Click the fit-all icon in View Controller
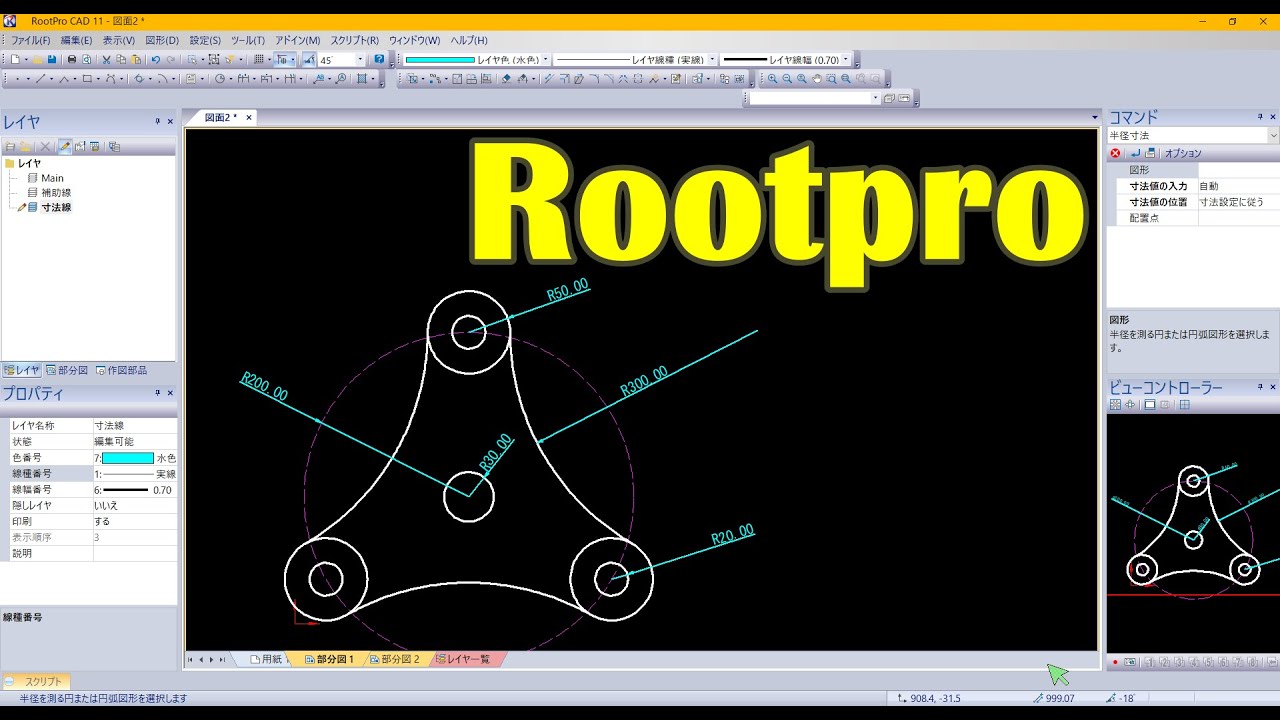 (1116, 405)
